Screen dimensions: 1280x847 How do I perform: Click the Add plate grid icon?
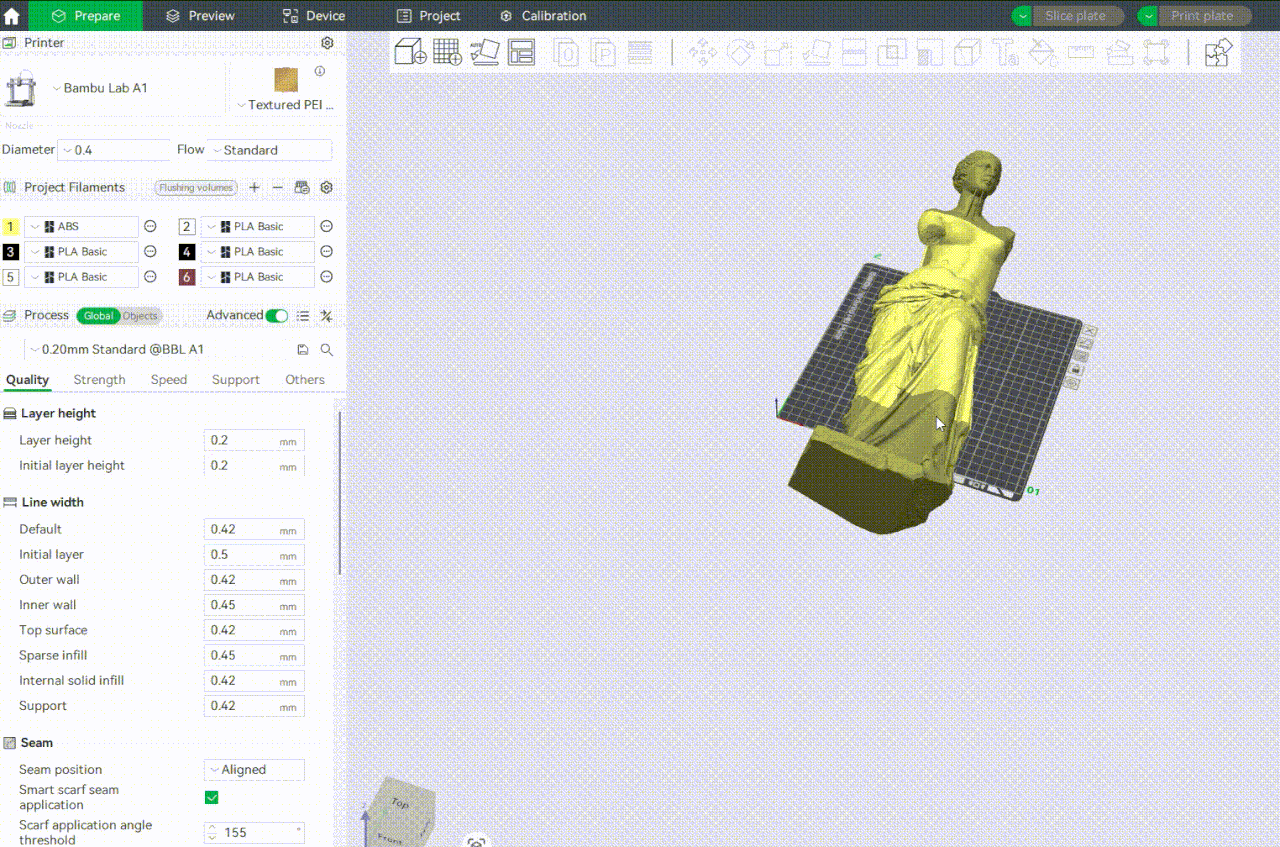(447, 52)
